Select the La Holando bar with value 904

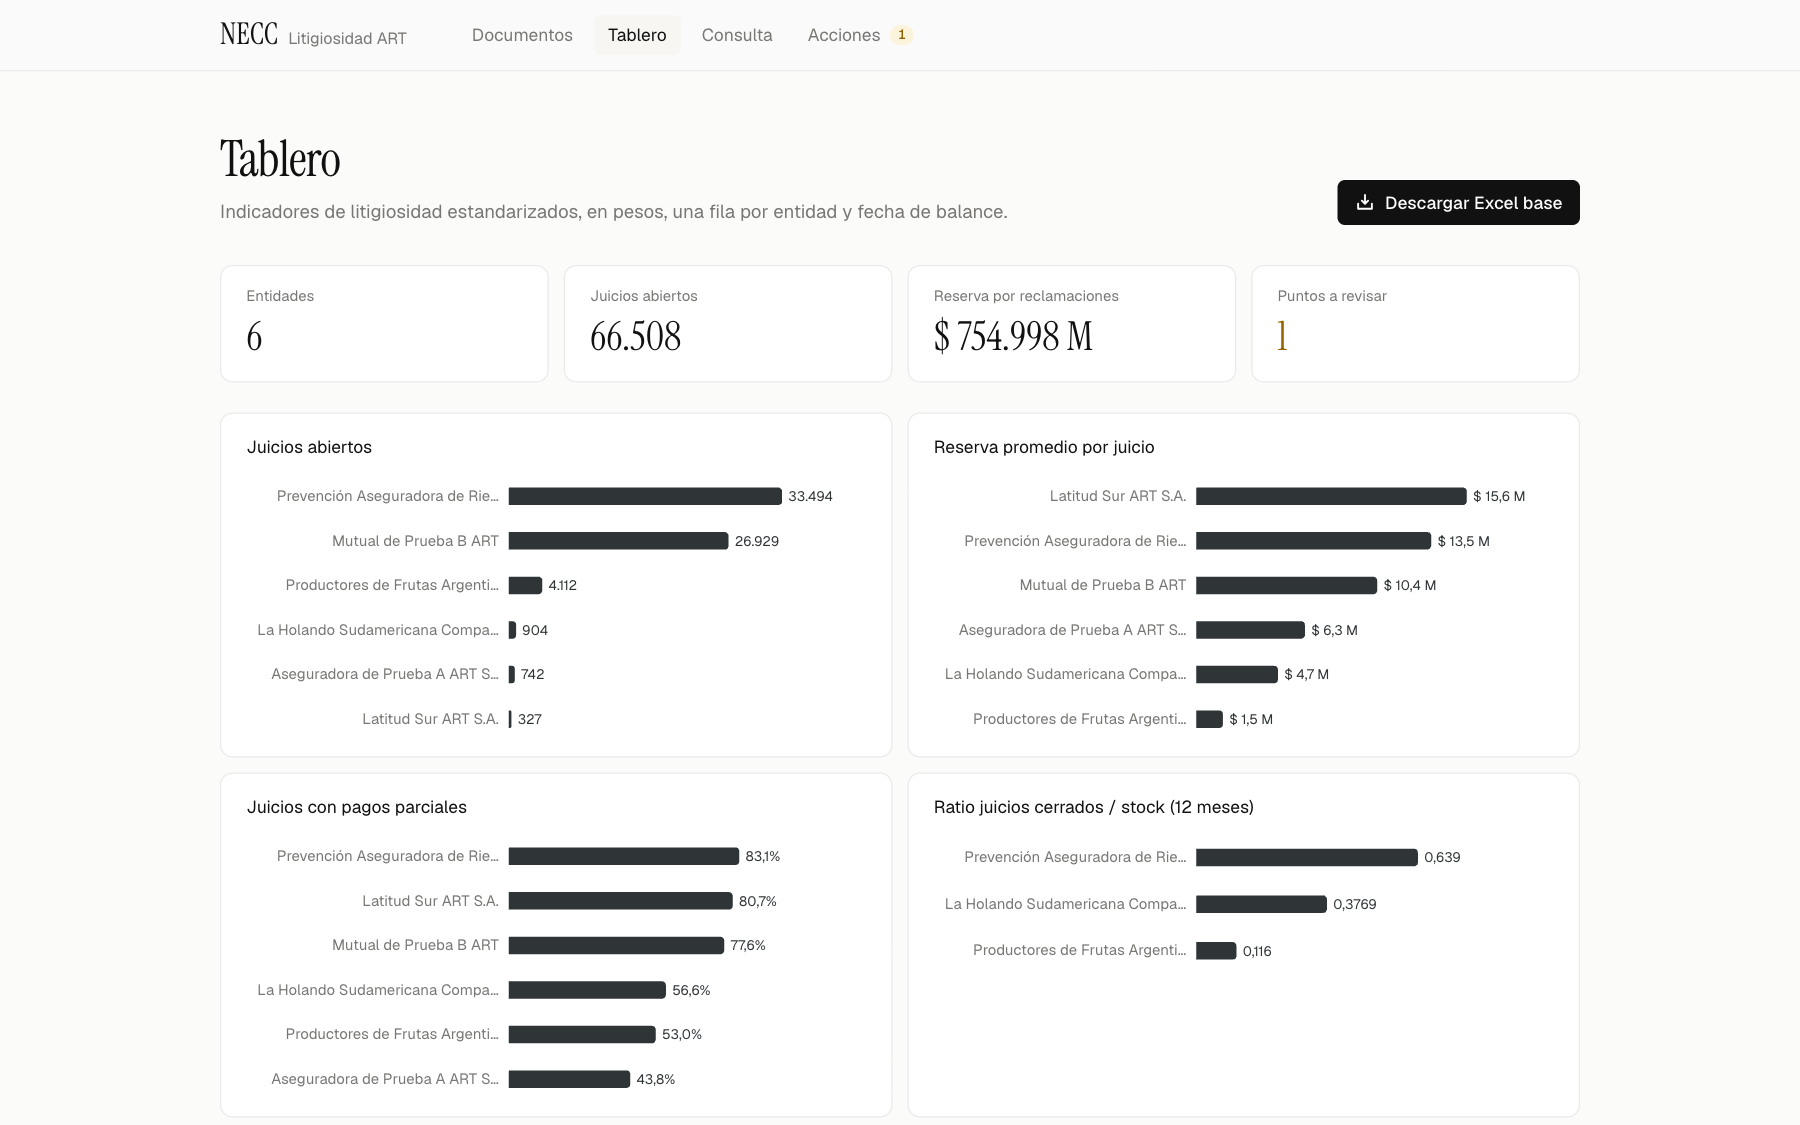(x=512, y=630)
